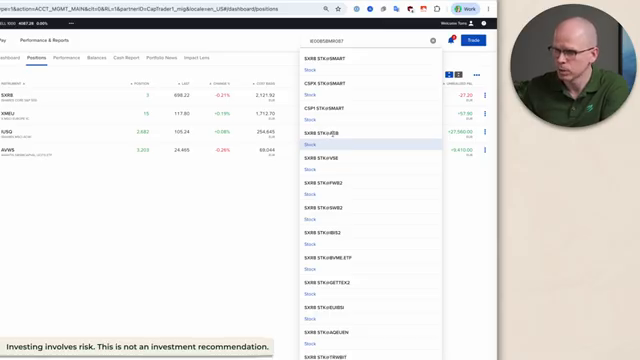The image size is (640, 360).
Task: Select the compact rows view toggle
Action: tap(459, 75)
